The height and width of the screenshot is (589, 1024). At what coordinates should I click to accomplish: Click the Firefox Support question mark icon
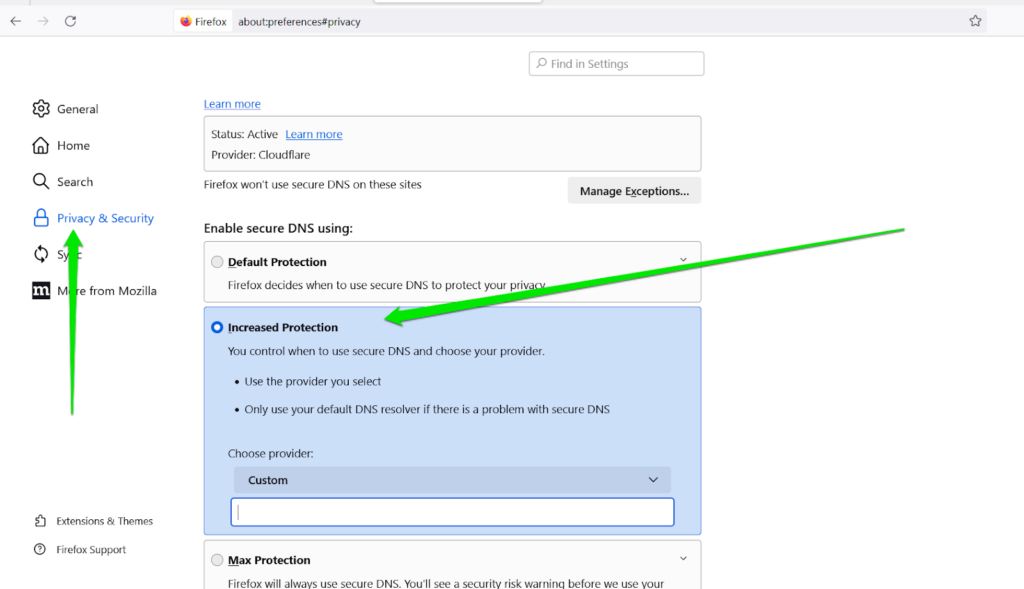pyautogui.click(x=41, y=549)
